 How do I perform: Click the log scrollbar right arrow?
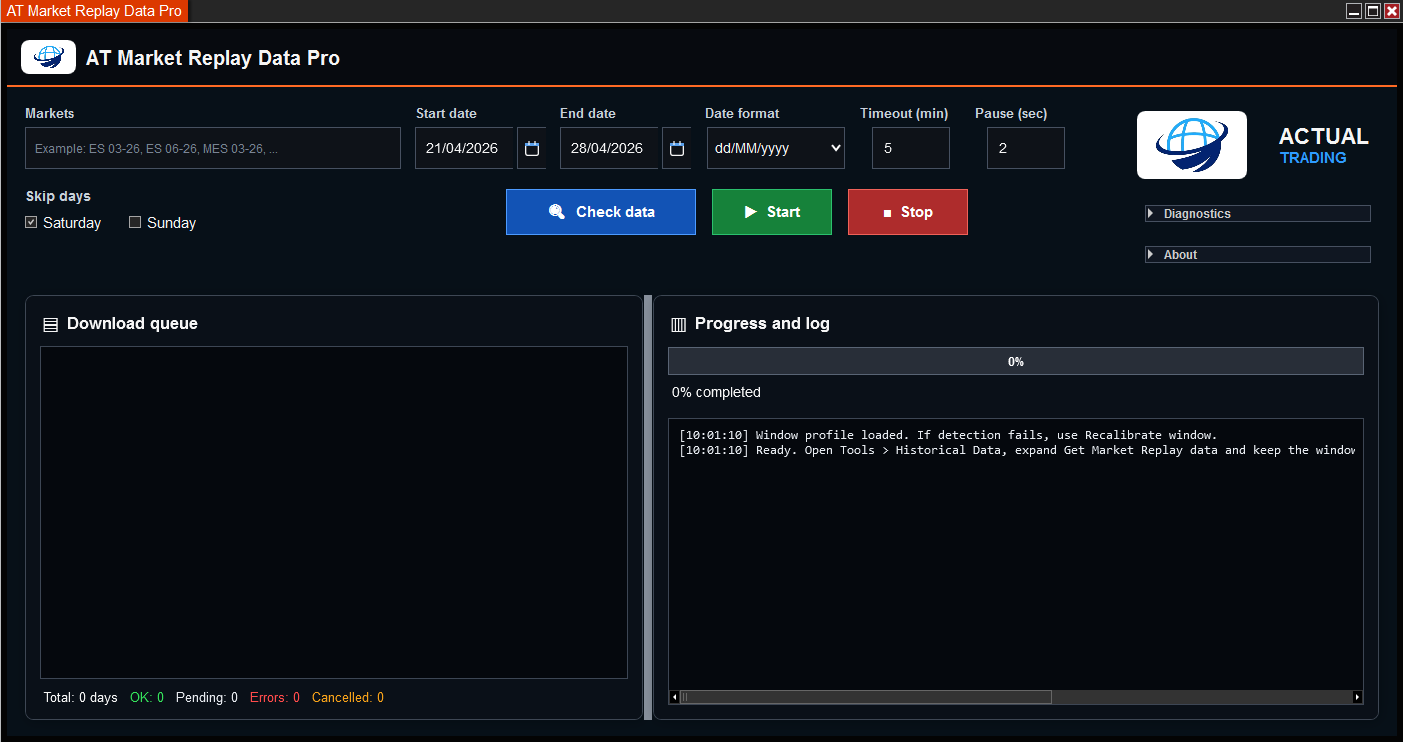pos(1357,697)
